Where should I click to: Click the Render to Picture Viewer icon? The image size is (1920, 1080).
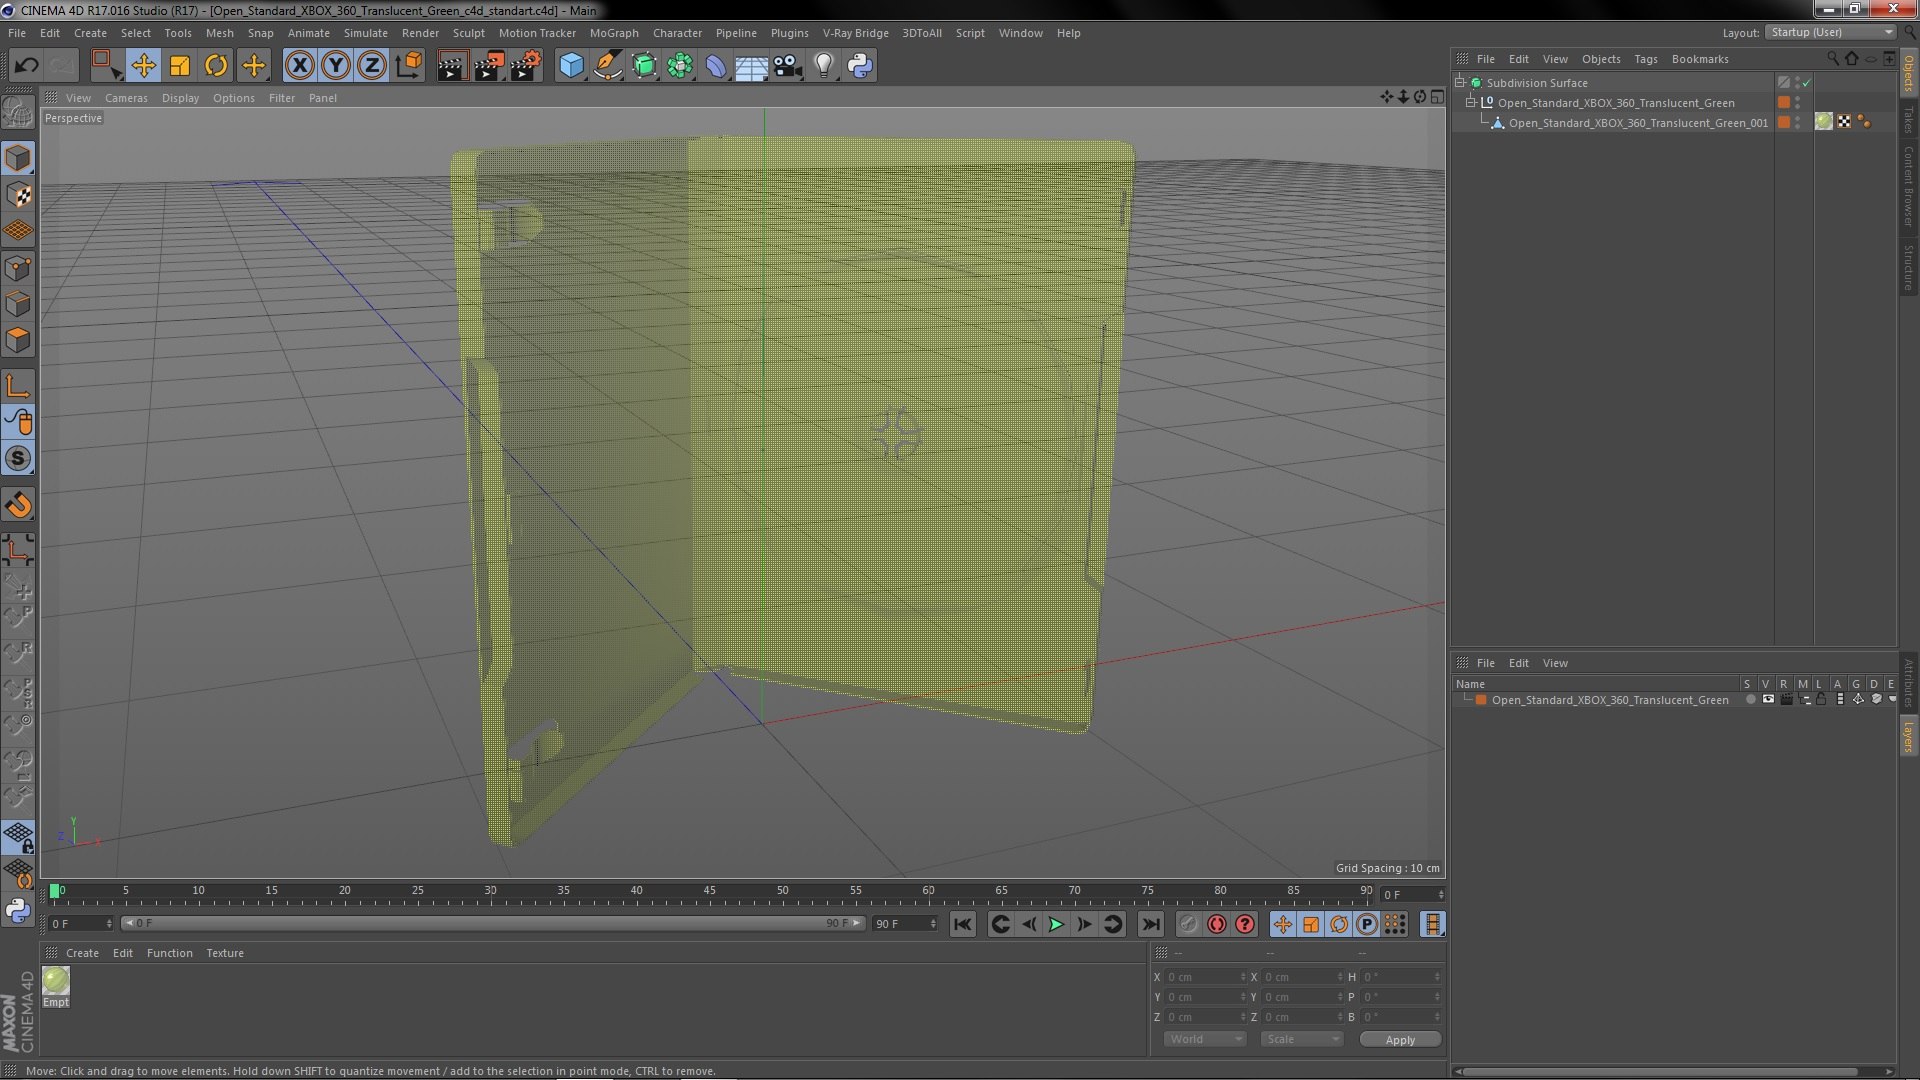489,66
